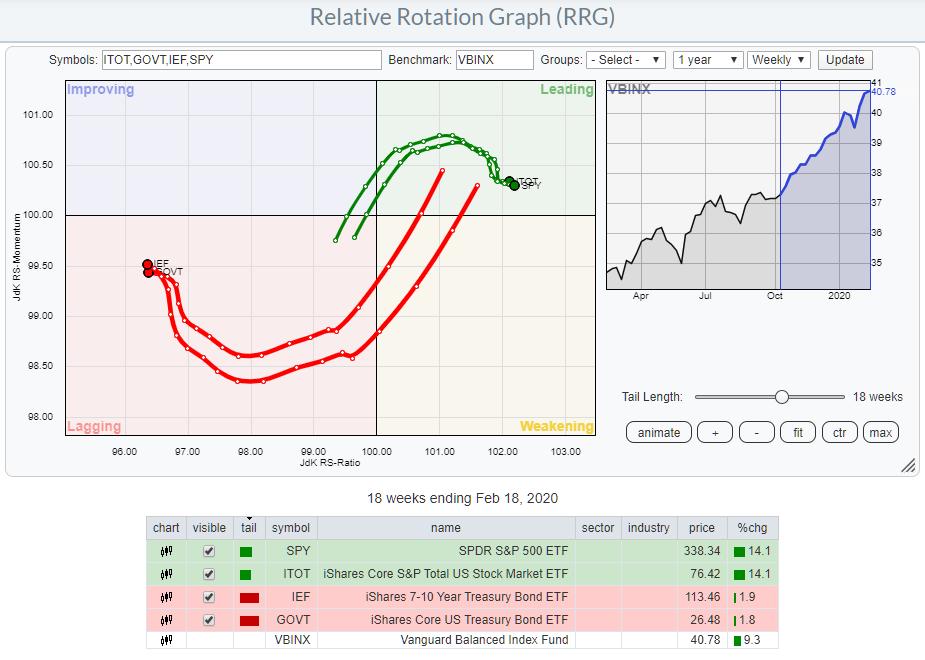The height and width of the screenshot is (660, 925).
Task: Click the minus zoom-out button
Action: [x=757, y=432]
